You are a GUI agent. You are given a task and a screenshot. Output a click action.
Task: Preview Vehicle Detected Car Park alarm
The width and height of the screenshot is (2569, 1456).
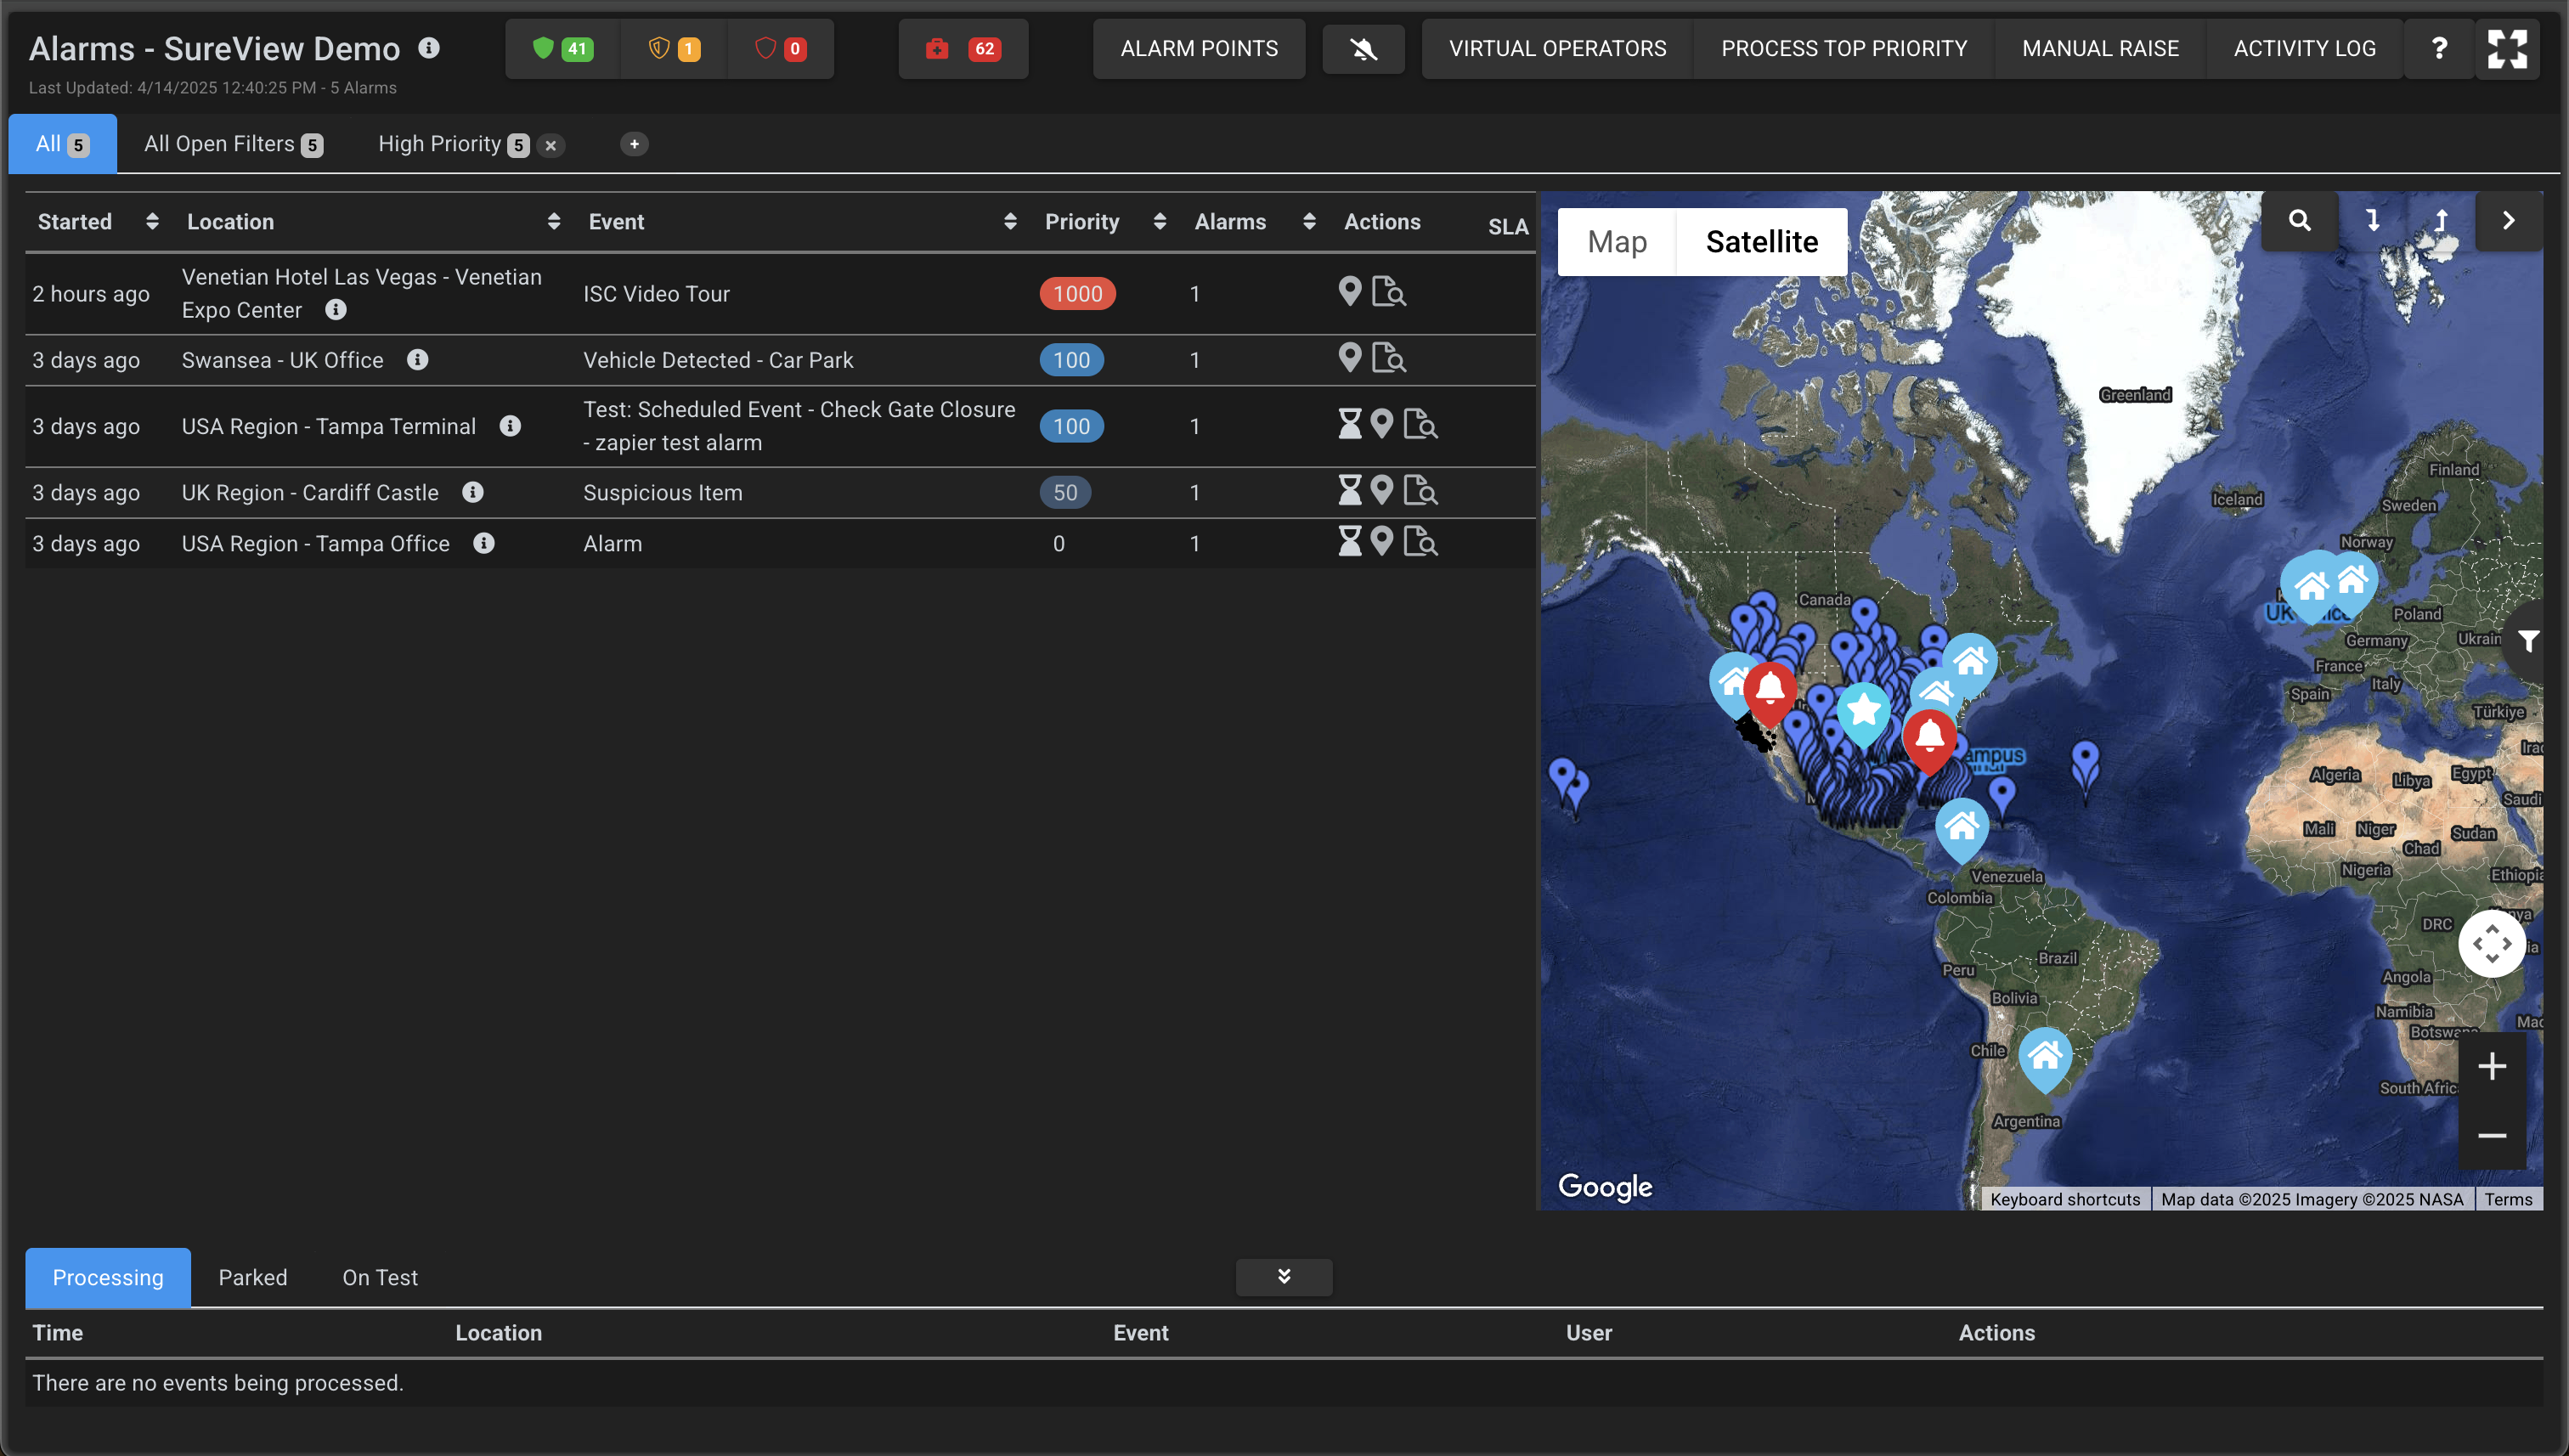click(x=1388, y=358)
